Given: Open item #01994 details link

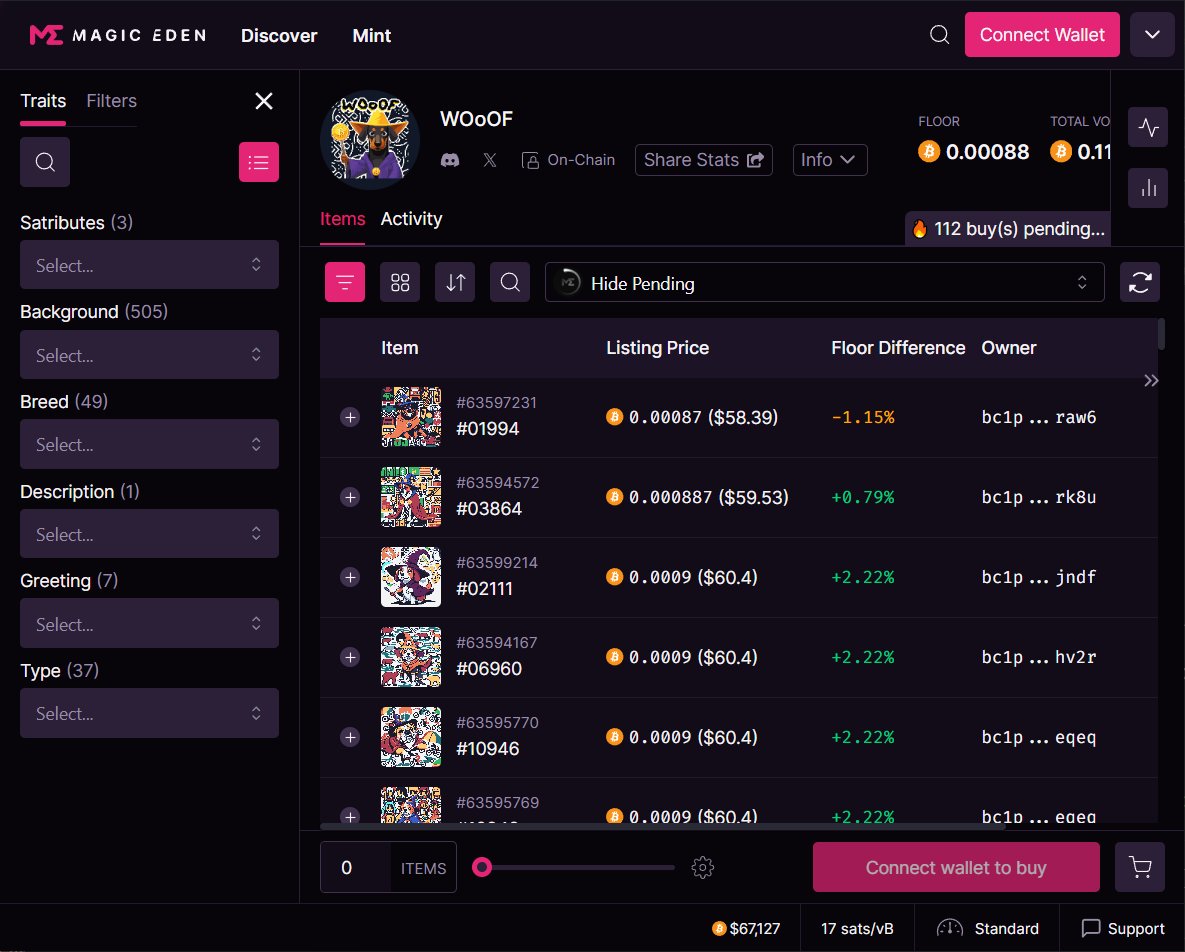Looking at the screenshot, I should point(487,428).
